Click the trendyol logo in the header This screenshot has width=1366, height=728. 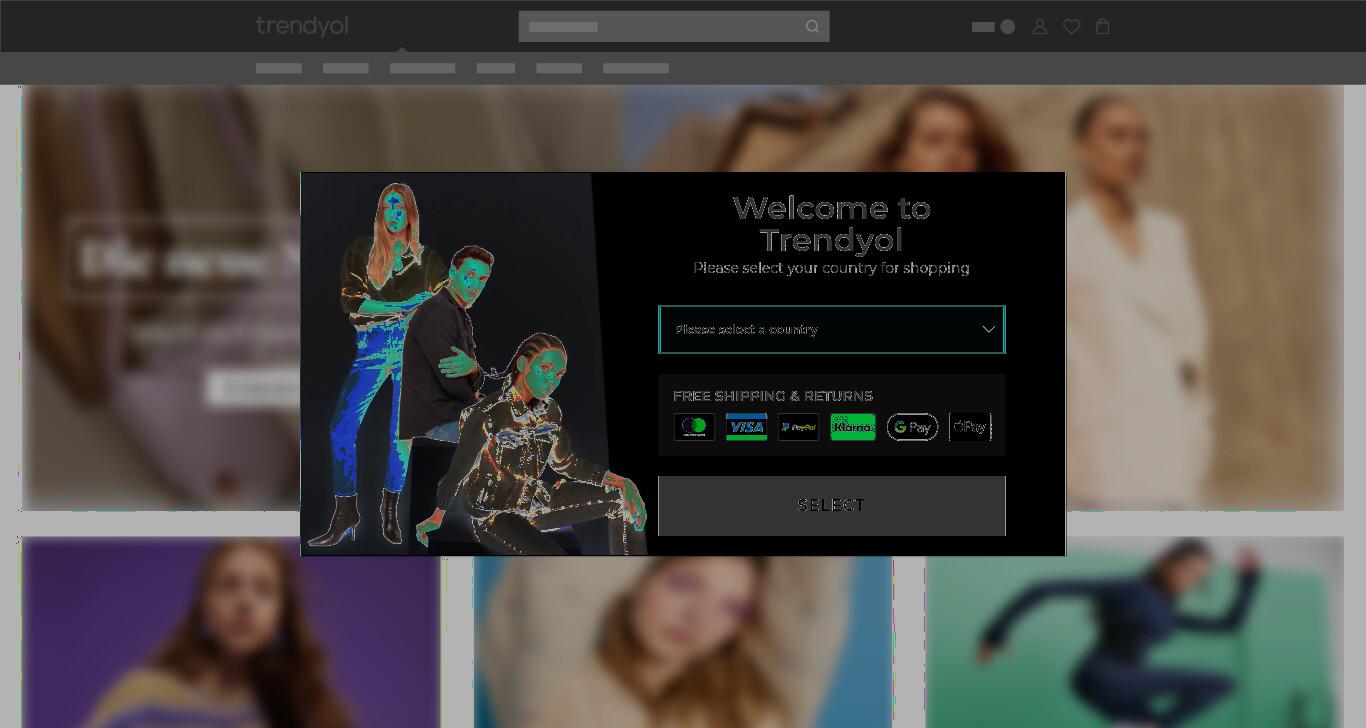coord(302,26)
